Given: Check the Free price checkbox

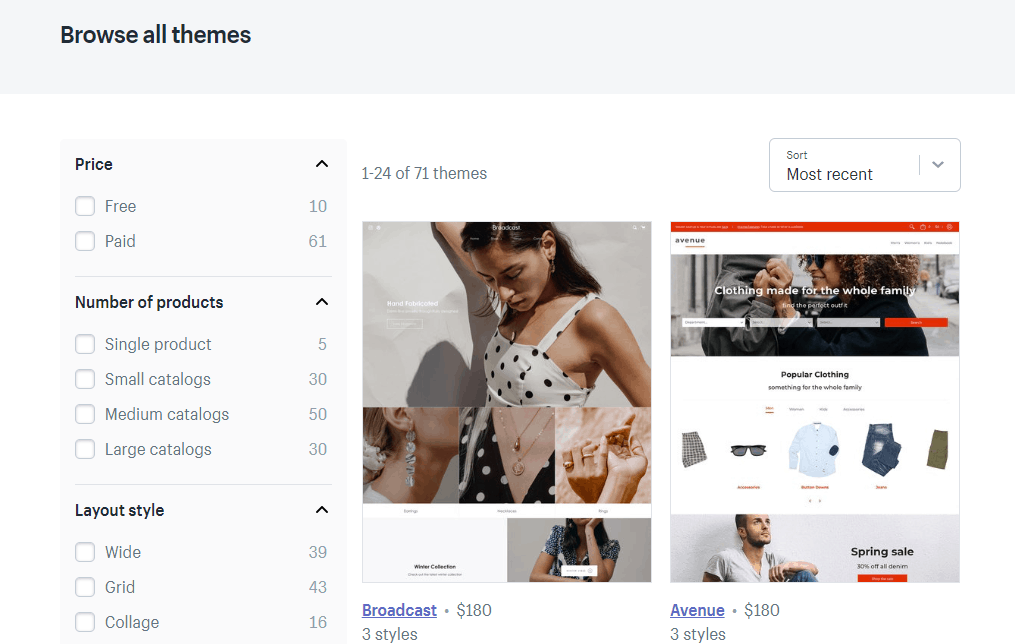Looking at the screenshot, I should click(85, 206).
